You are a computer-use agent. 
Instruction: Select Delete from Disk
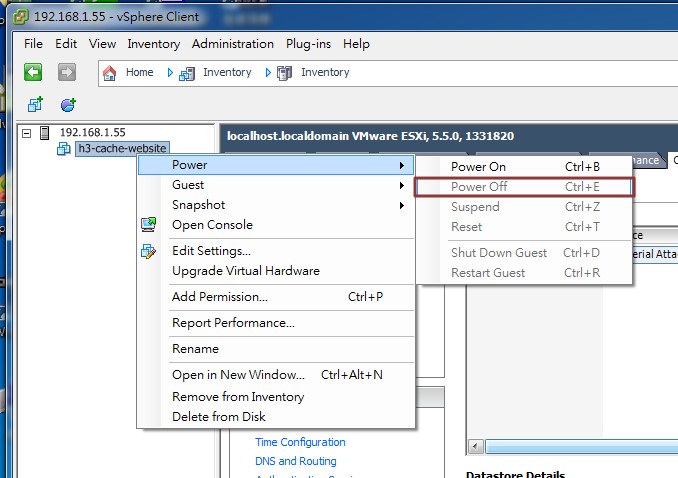pyautogui.click(x=276, y=416)
